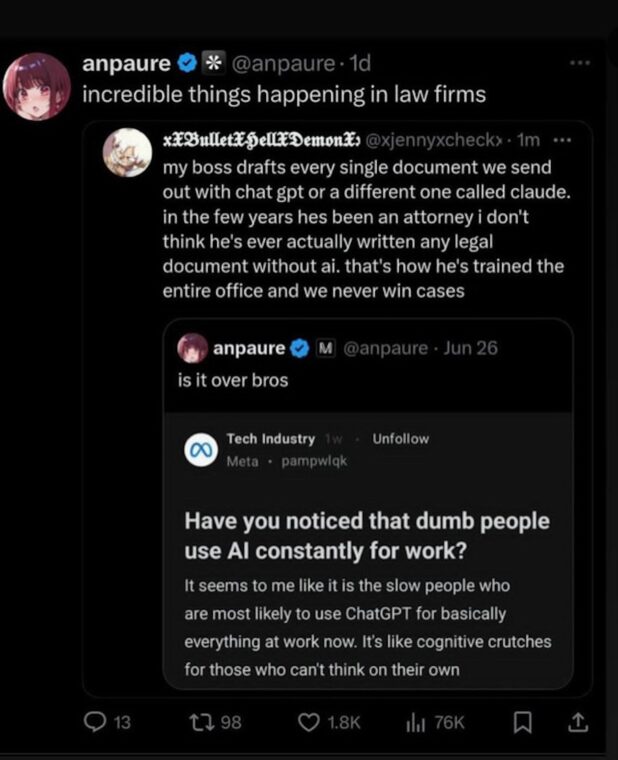This screenshot has height=760, width=618.
Task: Open the view analytics bar icon
Action: click(x=416, y=721)
